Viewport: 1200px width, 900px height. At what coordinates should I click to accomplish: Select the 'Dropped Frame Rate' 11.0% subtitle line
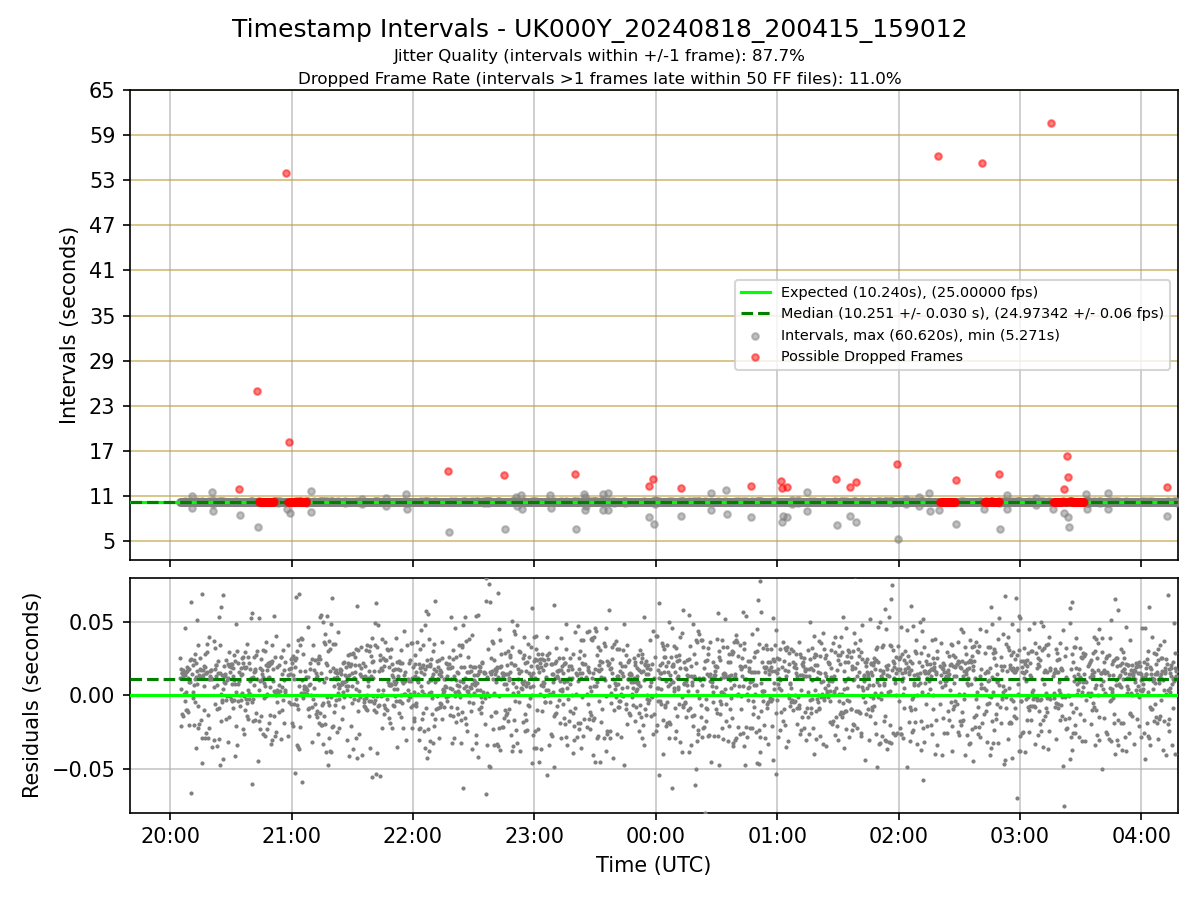tap(599, 78)
